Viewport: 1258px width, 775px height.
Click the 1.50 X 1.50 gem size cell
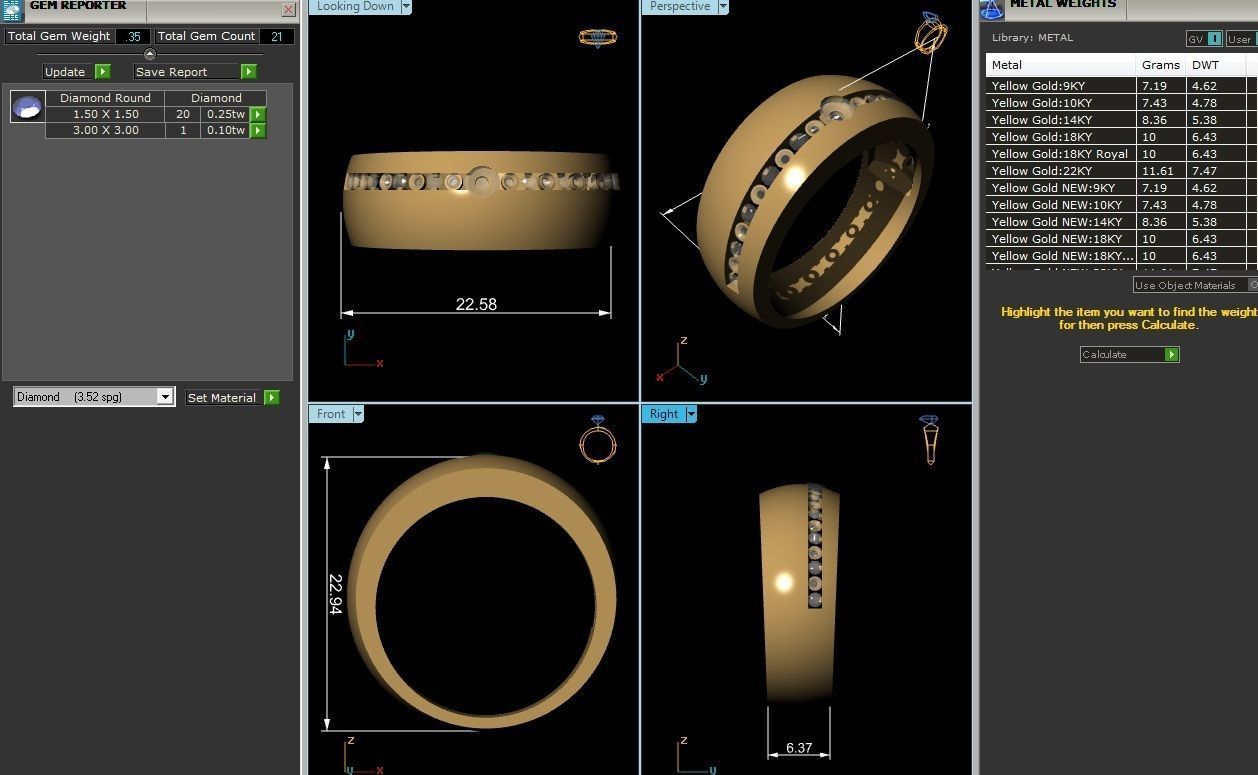click(x=105, y=115)
